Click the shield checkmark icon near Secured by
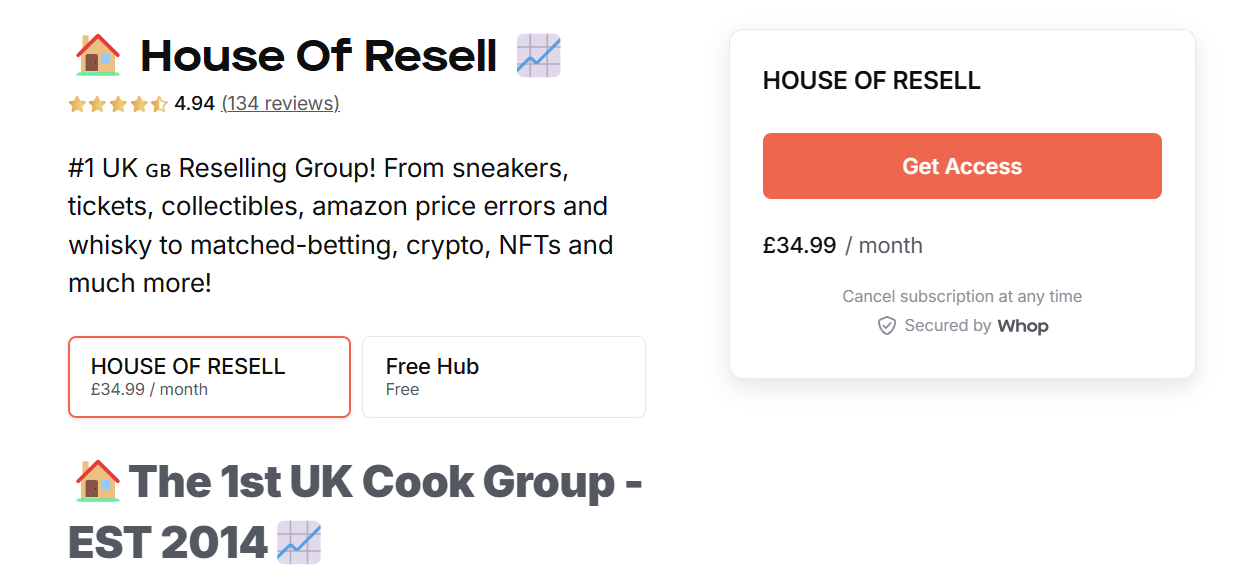1246x580 pixels. (886, 325)
